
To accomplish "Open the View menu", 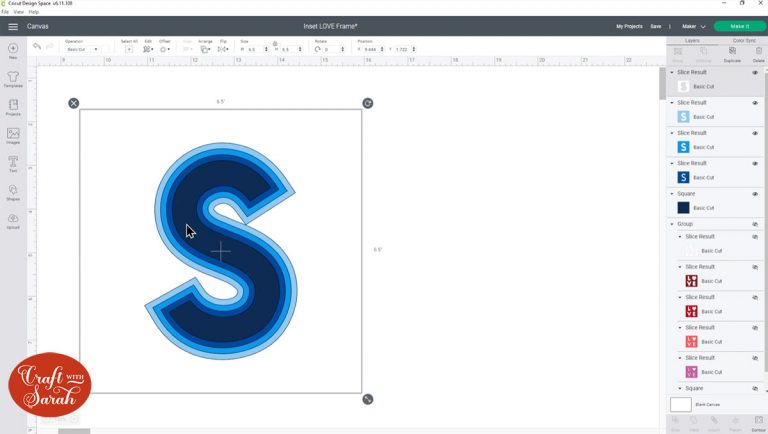I will pos(19,12).
